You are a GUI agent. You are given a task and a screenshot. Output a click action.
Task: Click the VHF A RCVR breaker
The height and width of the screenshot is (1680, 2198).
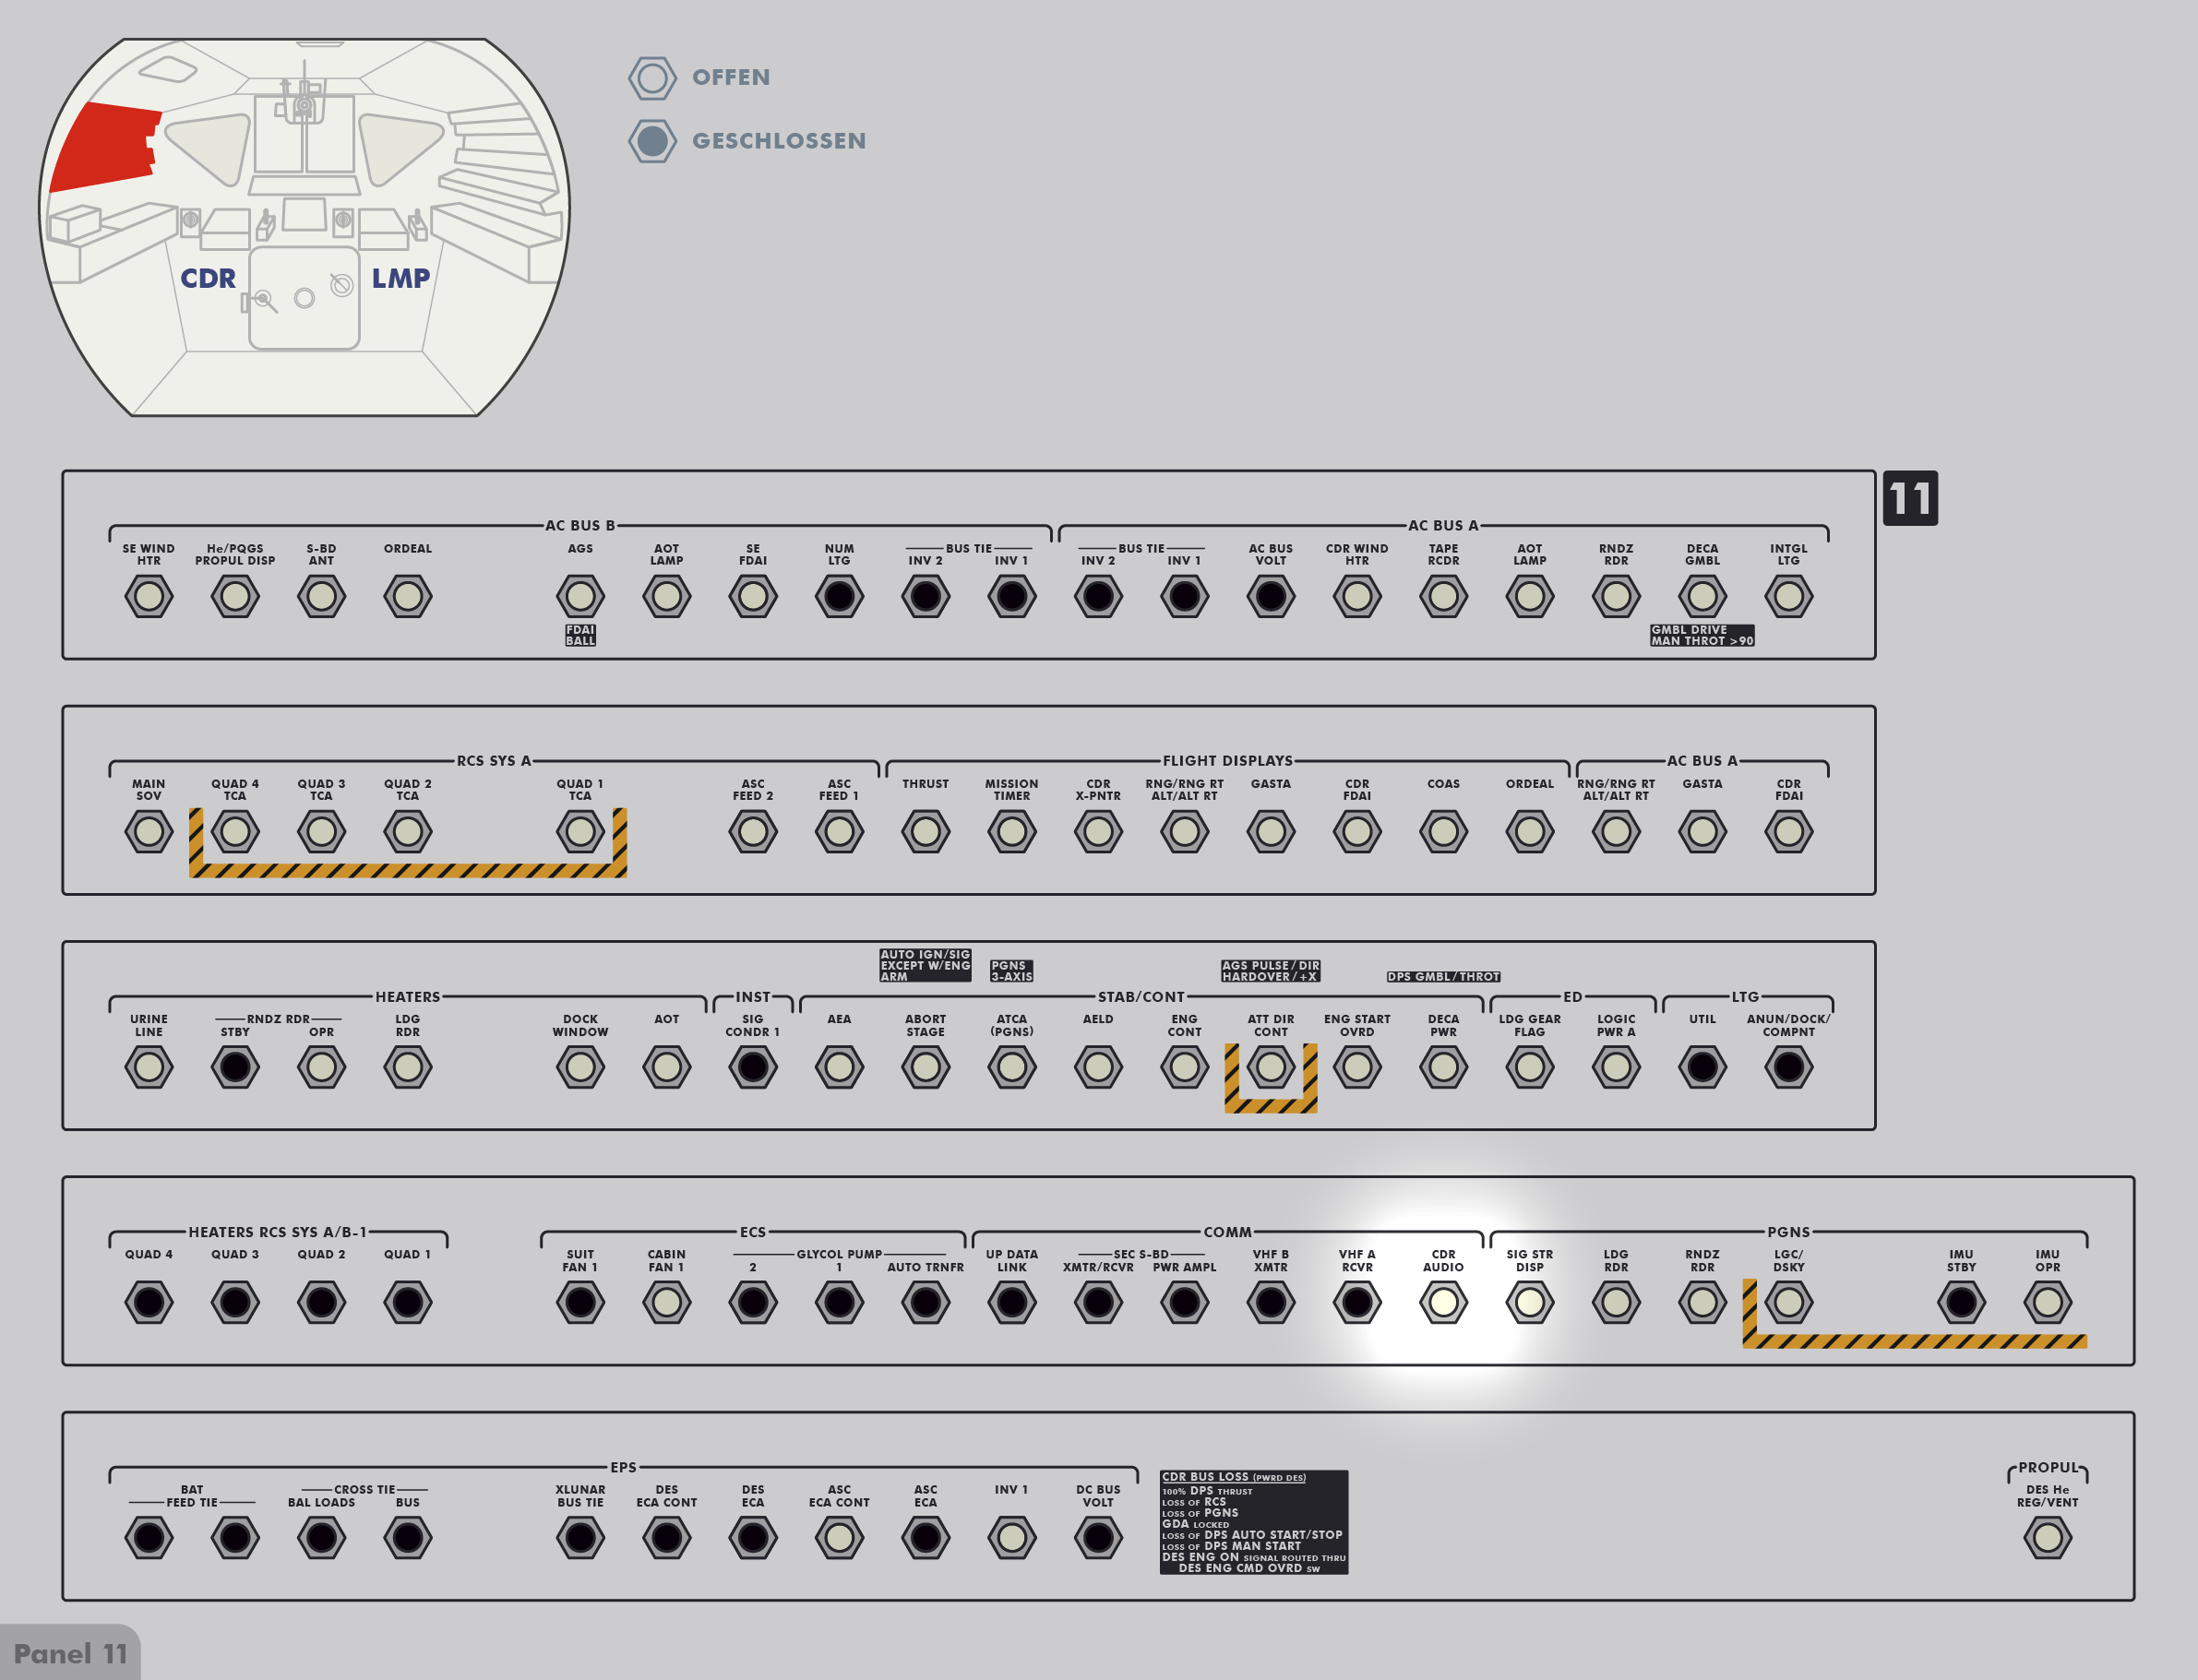[x=1357, y=1302]
